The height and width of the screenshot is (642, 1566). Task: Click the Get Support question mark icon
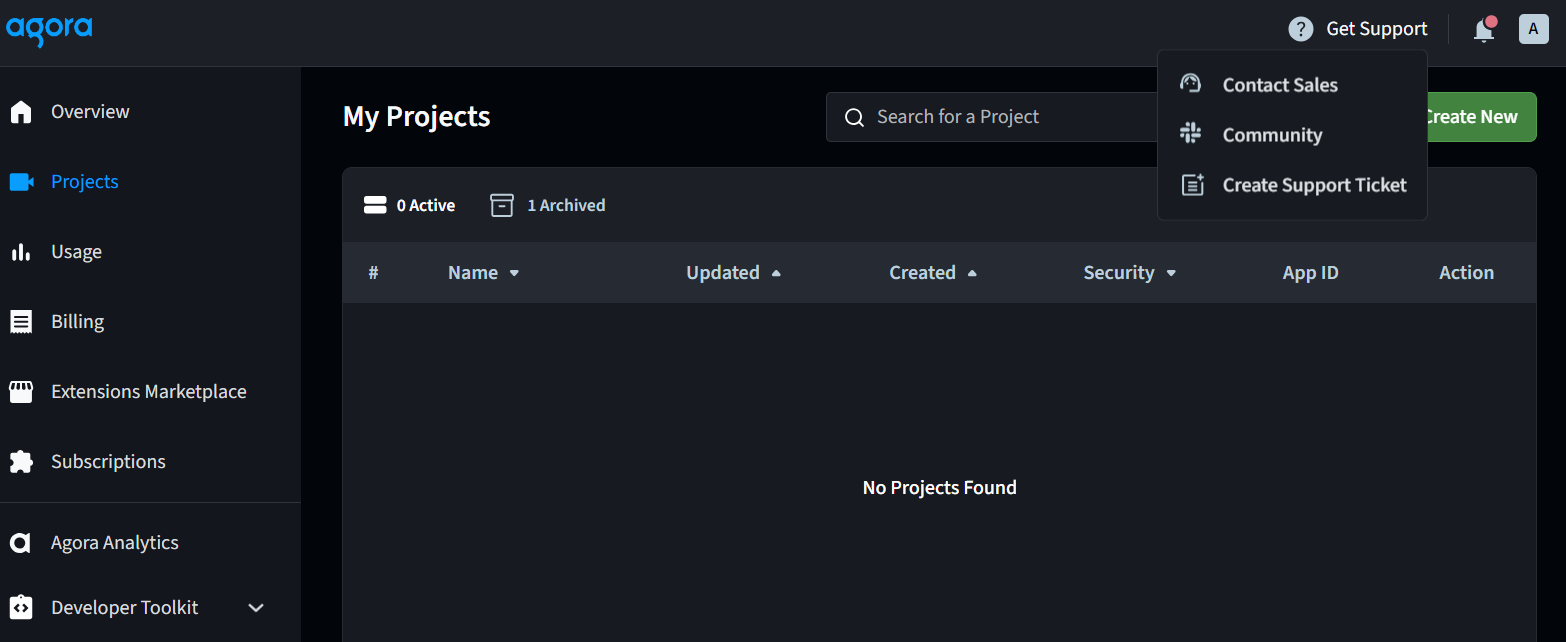pyautogui.click(x=1300, y=29)
